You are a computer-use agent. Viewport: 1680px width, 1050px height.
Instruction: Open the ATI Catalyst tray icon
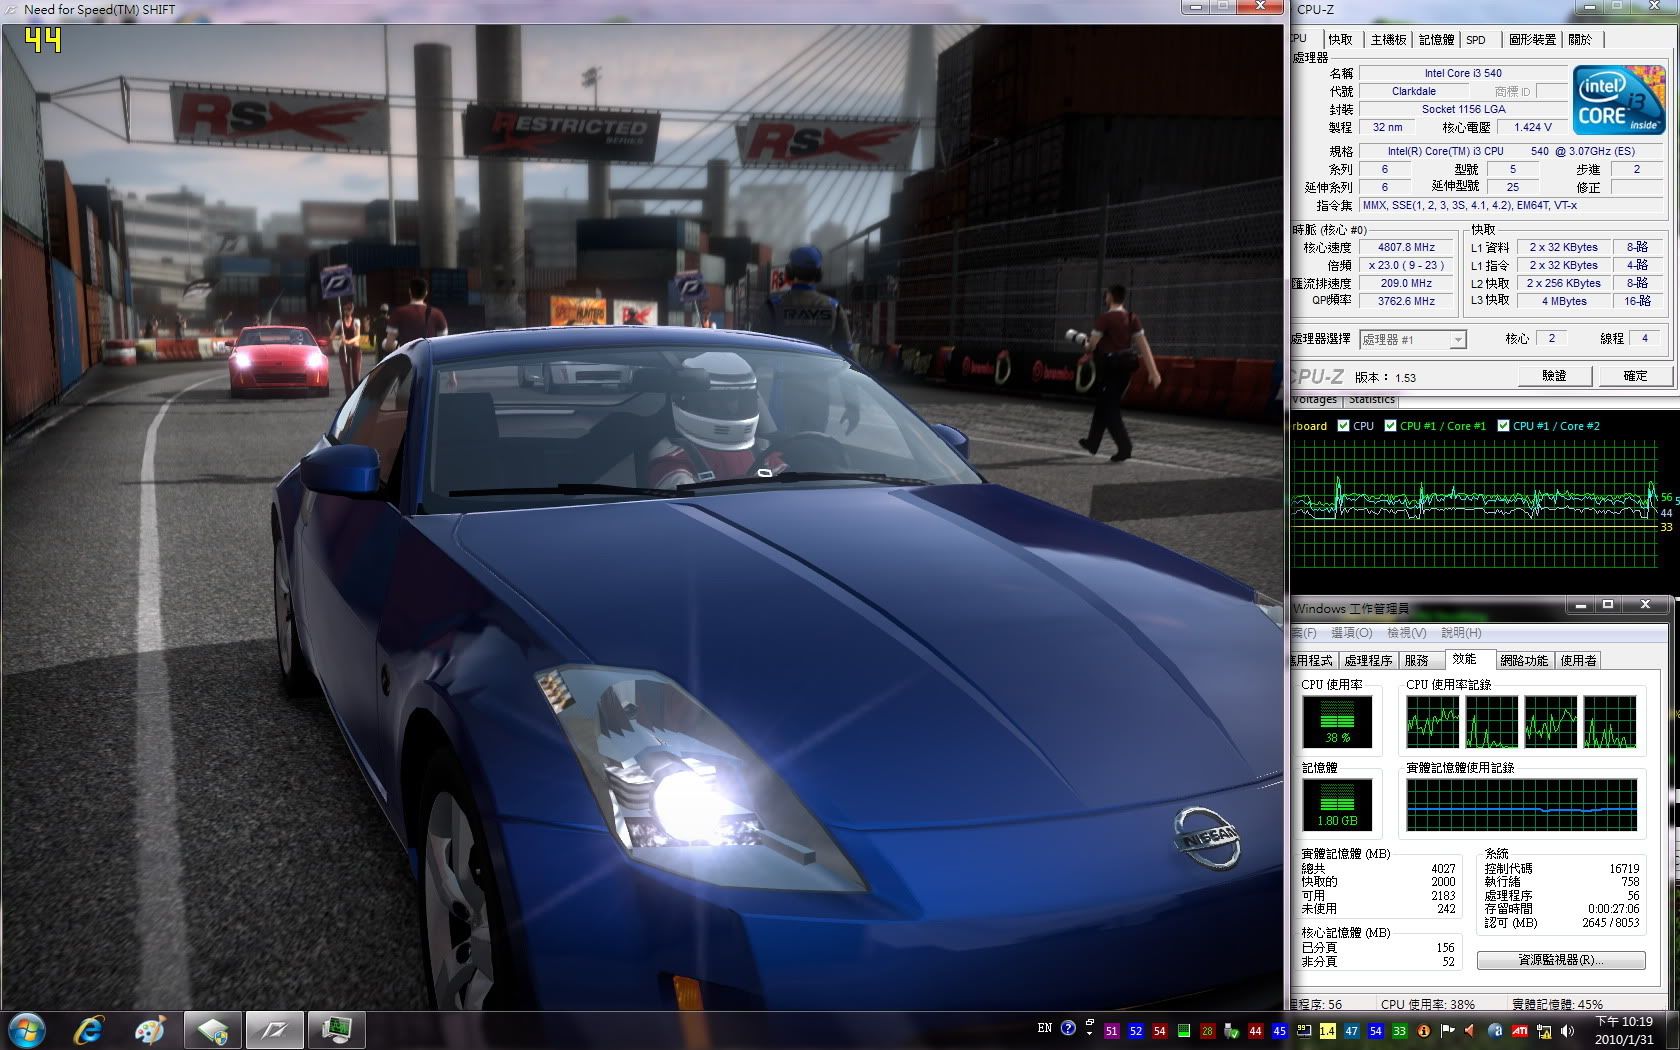1520,1030
